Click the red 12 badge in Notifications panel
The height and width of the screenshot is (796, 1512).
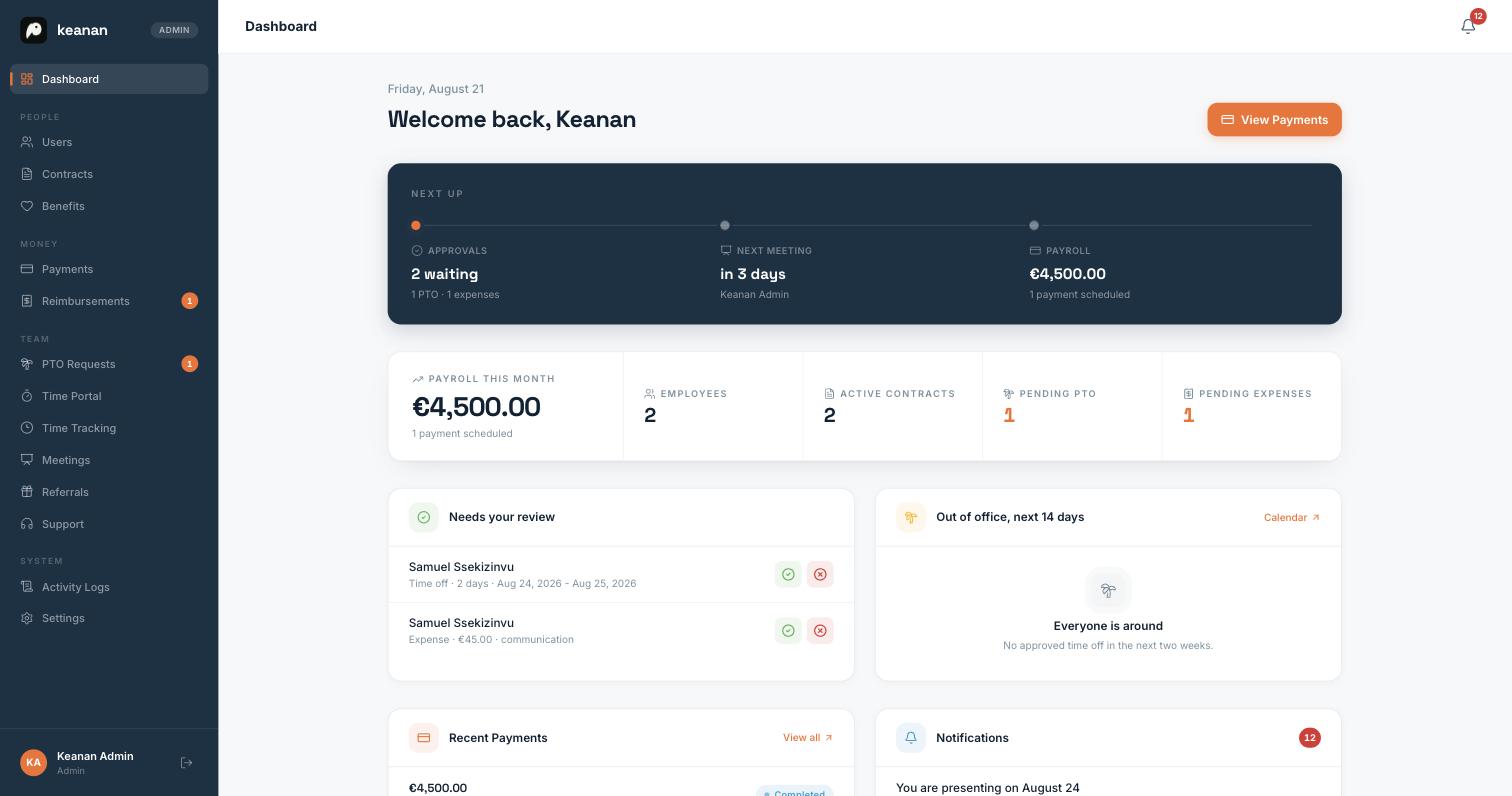pyautogui.click(x=1310, y=738)
